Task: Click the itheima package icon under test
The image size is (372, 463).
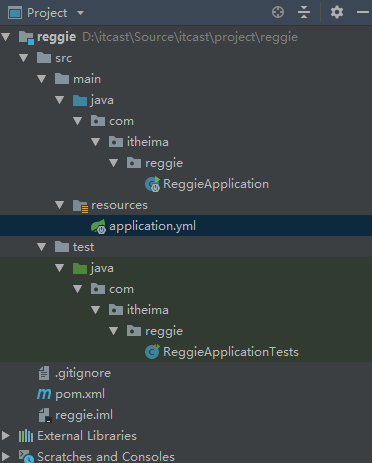Action: (x=116, y=310)
